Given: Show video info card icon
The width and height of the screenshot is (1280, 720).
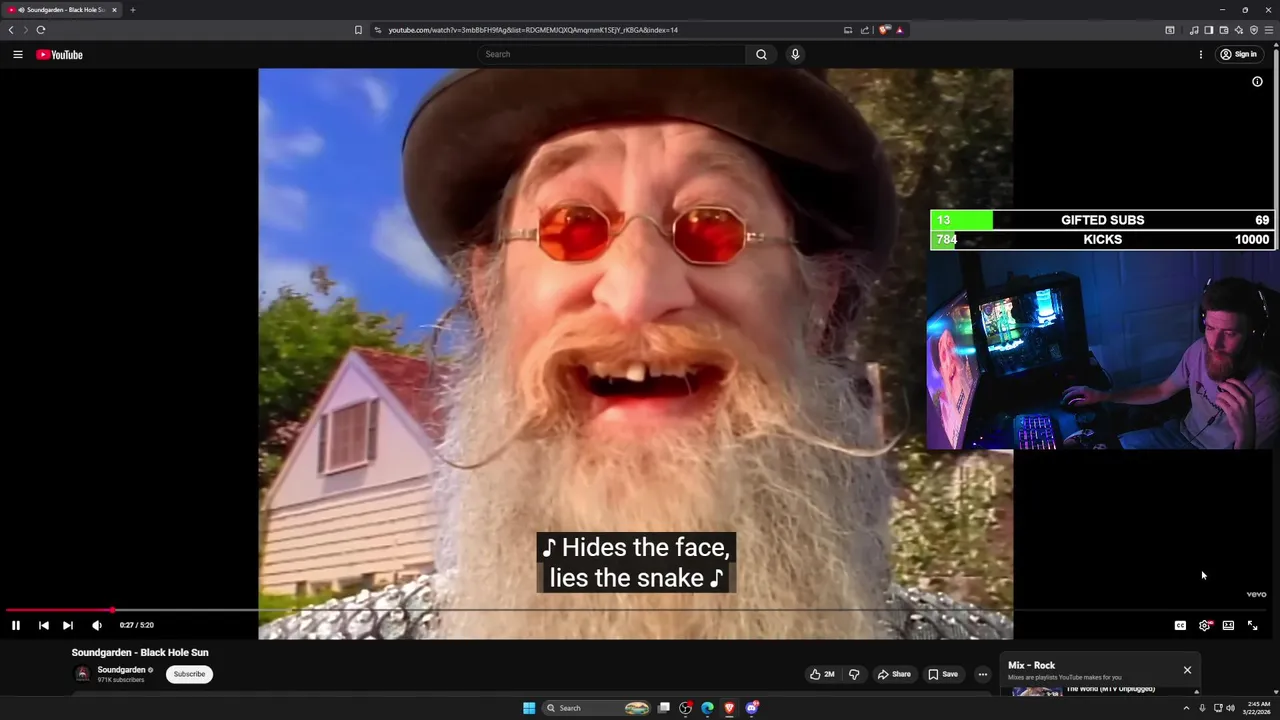Looking at the screenshot, I should click(x=1257, y=81).
